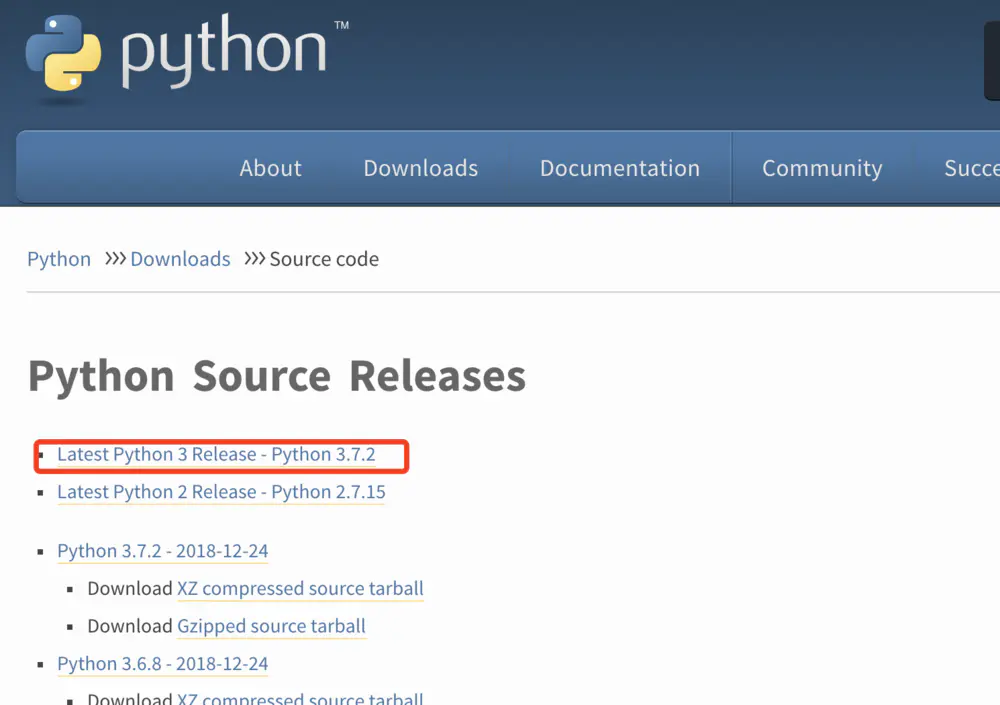Select the Source code breadcrumb entry
Screen dimensions: 1000x705
tap(323, 259)
